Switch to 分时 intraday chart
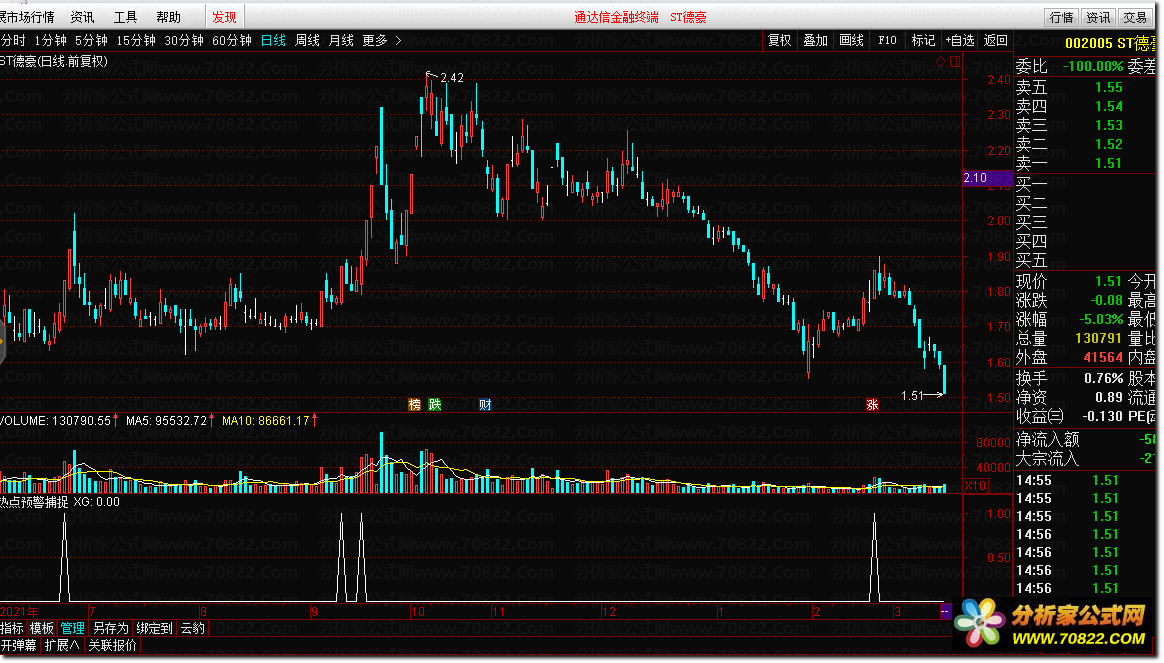Screen dimensions: 1164x663 click(13, 40)
